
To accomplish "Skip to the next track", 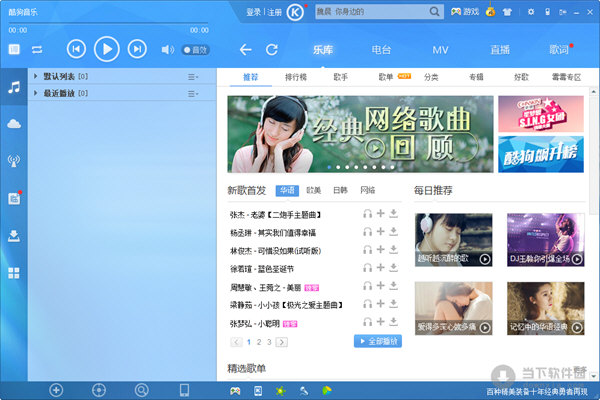I will point(137,49).
